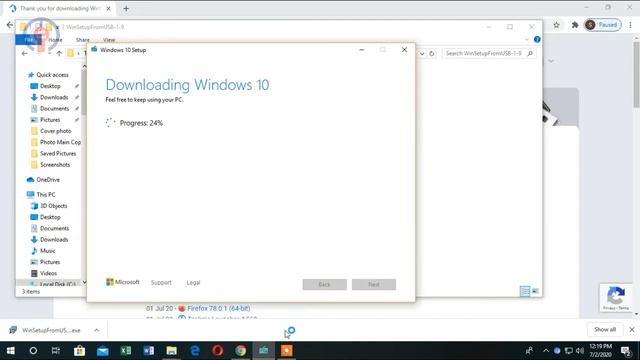Click the Back button in Setup

(x=324, y=284)
